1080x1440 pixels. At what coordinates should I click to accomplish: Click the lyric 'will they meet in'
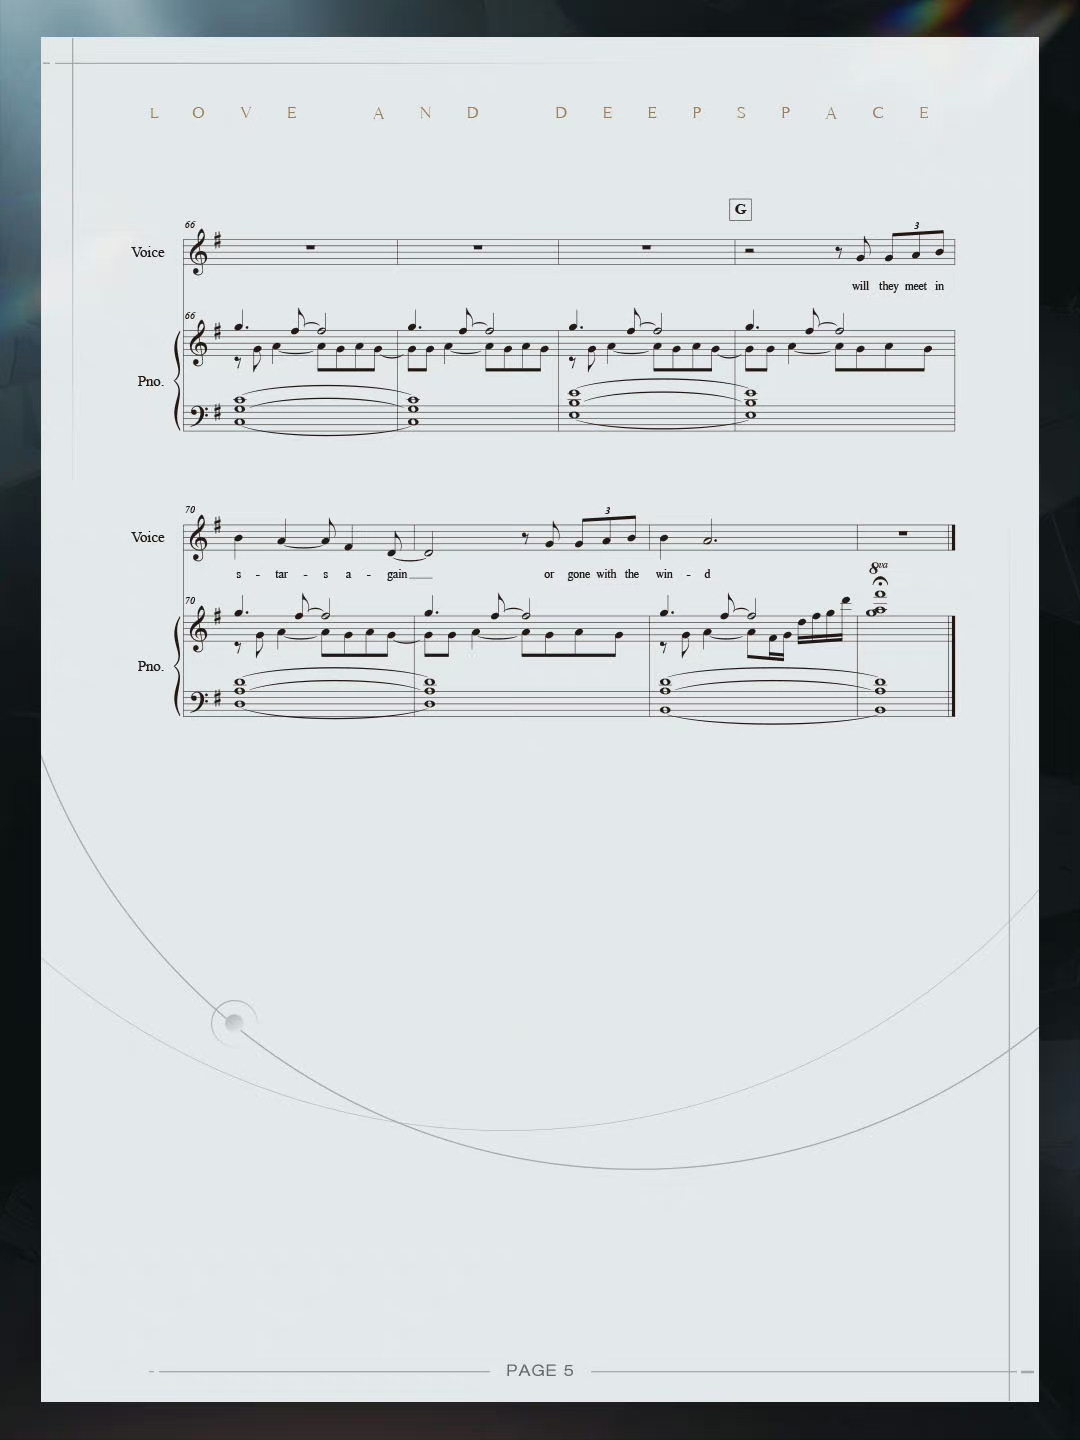click(x=898, y=286)
